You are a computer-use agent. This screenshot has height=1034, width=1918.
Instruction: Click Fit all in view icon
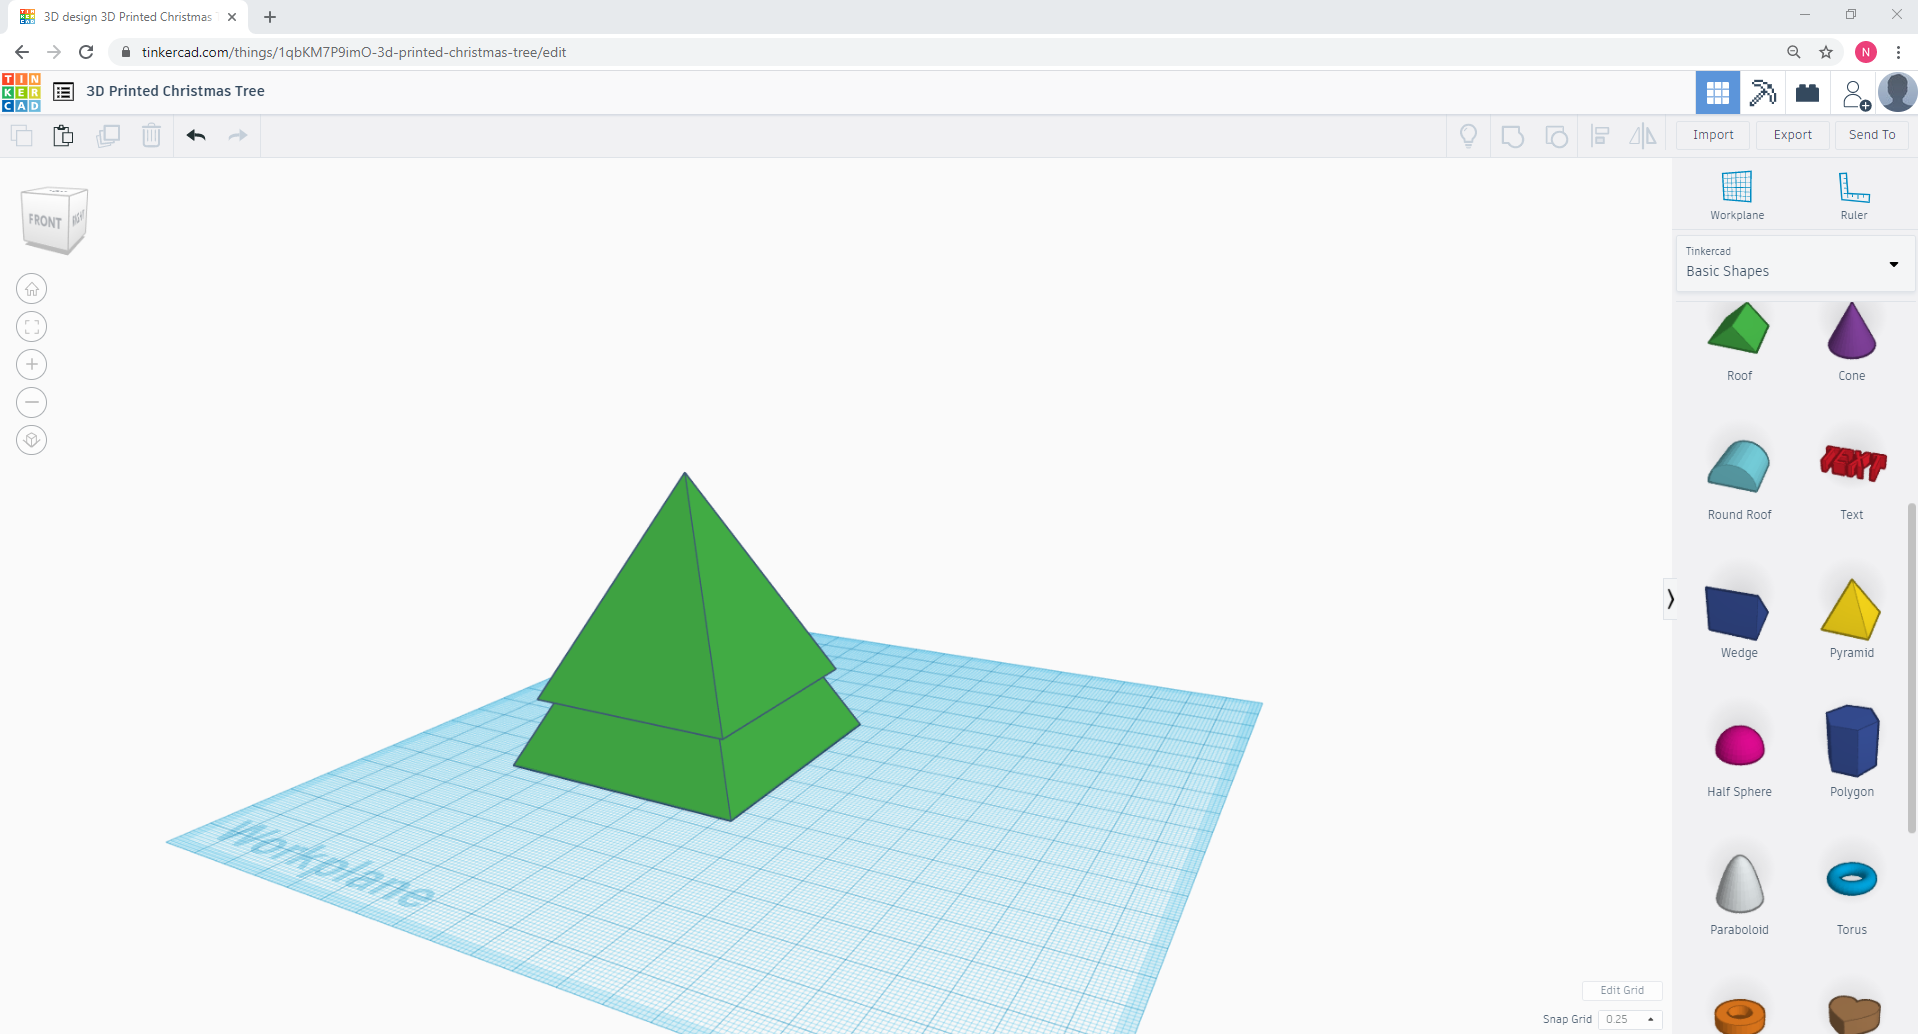click(x=32, y=327)
